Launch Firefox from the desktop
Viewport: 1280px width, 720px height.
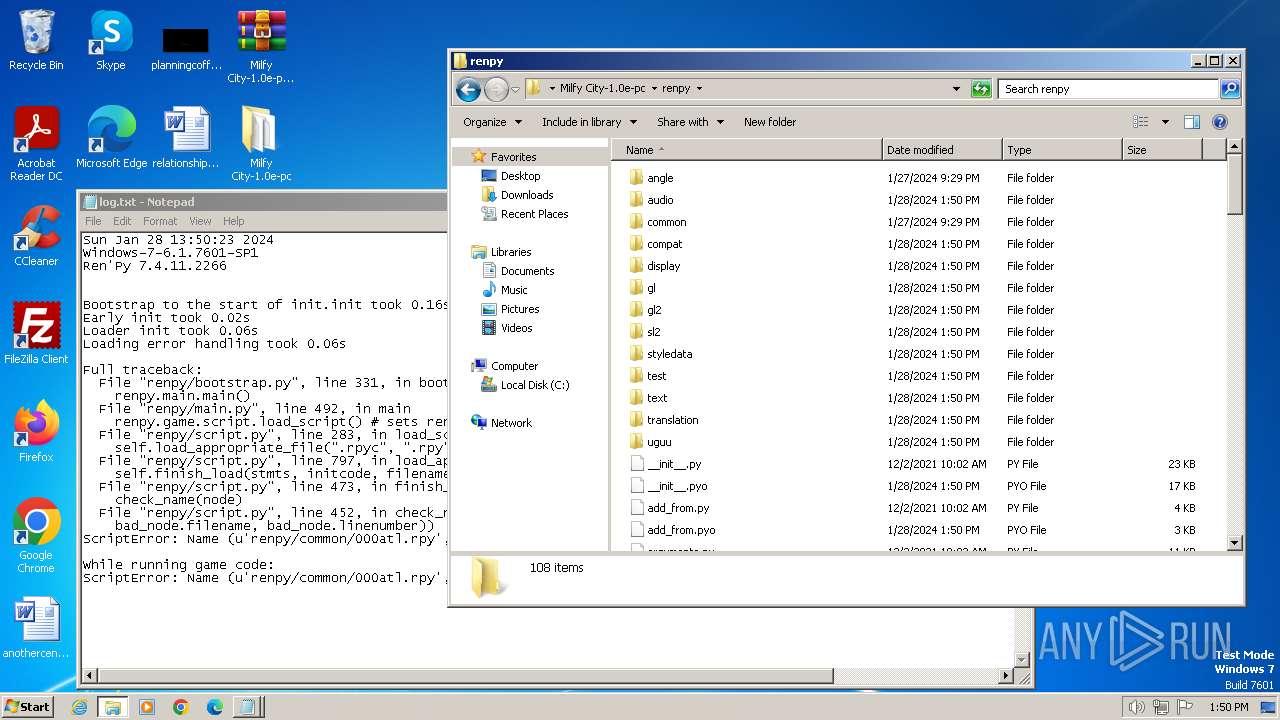[x=36, y=432]
